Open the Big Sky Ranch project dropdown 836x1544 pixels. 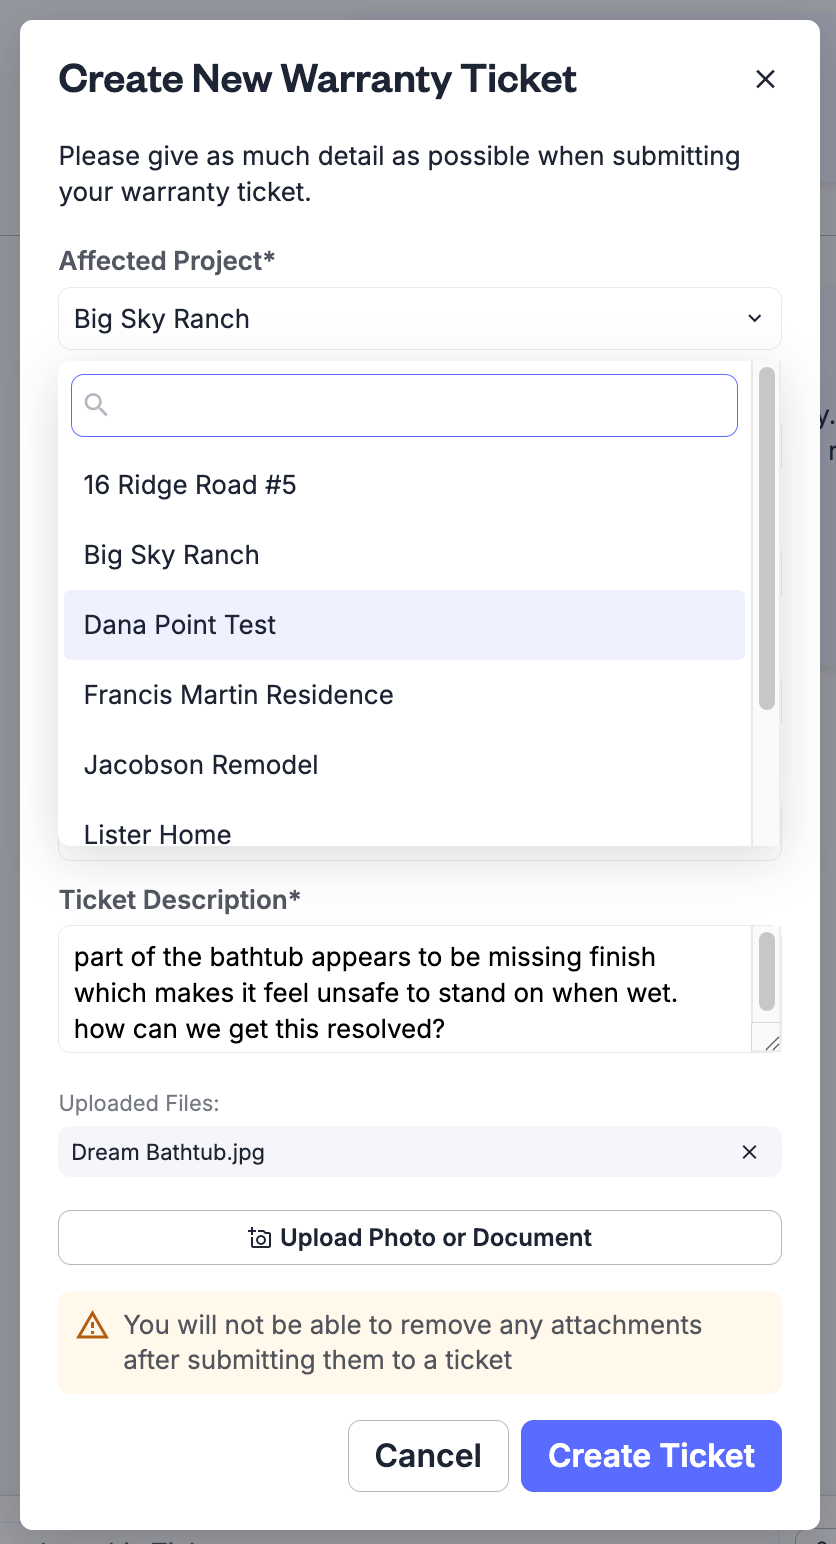pos(420,319)
